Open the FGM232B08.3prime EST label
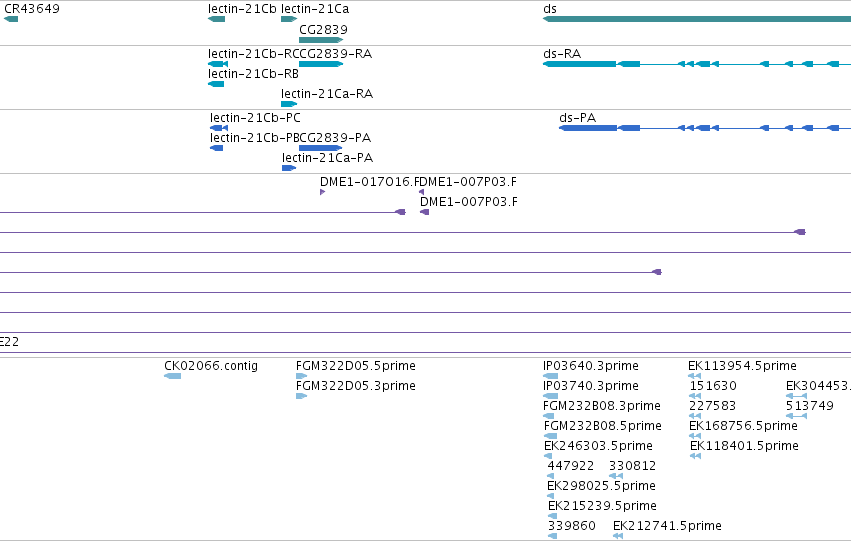The height and width of the screenshot is (541, 851). 602,406
